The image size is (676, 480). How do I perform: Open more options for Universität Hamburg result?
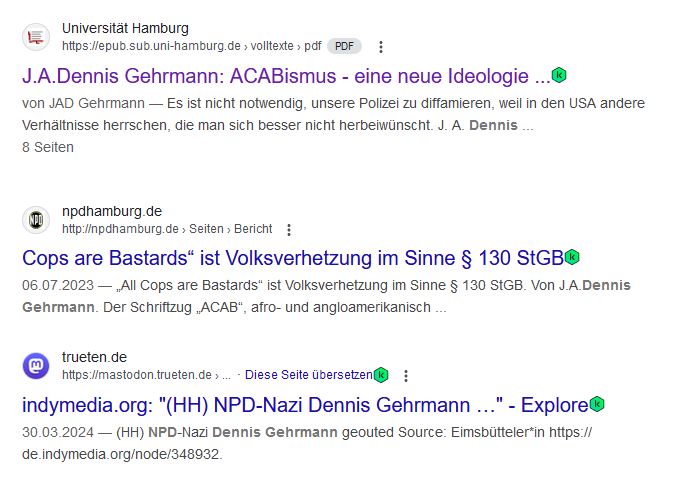coord(380,46)
